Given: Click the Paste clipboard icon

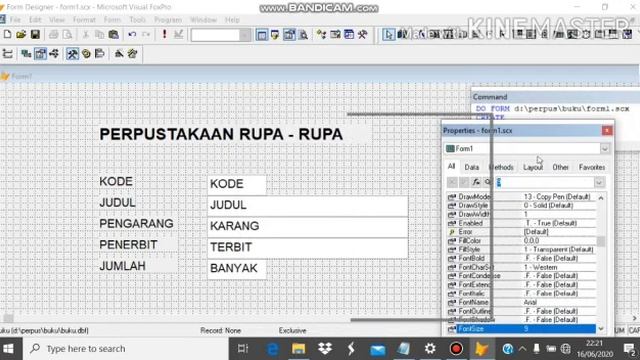Looking at the screenshot, I should pyautogui.click(x=113, y=35).
